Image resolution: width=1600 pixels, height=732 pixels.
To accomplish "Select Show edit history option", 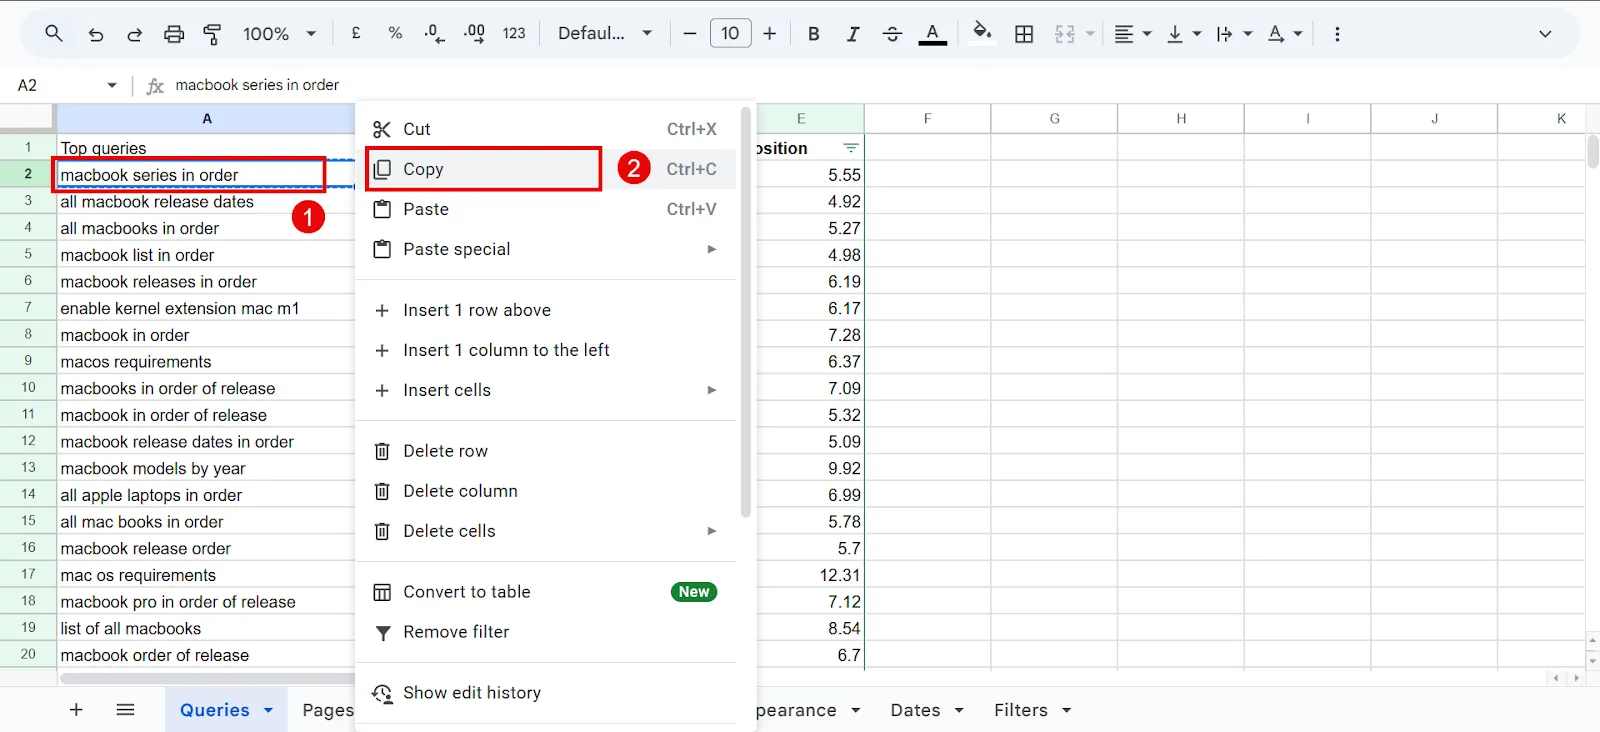I will (545, 693).
